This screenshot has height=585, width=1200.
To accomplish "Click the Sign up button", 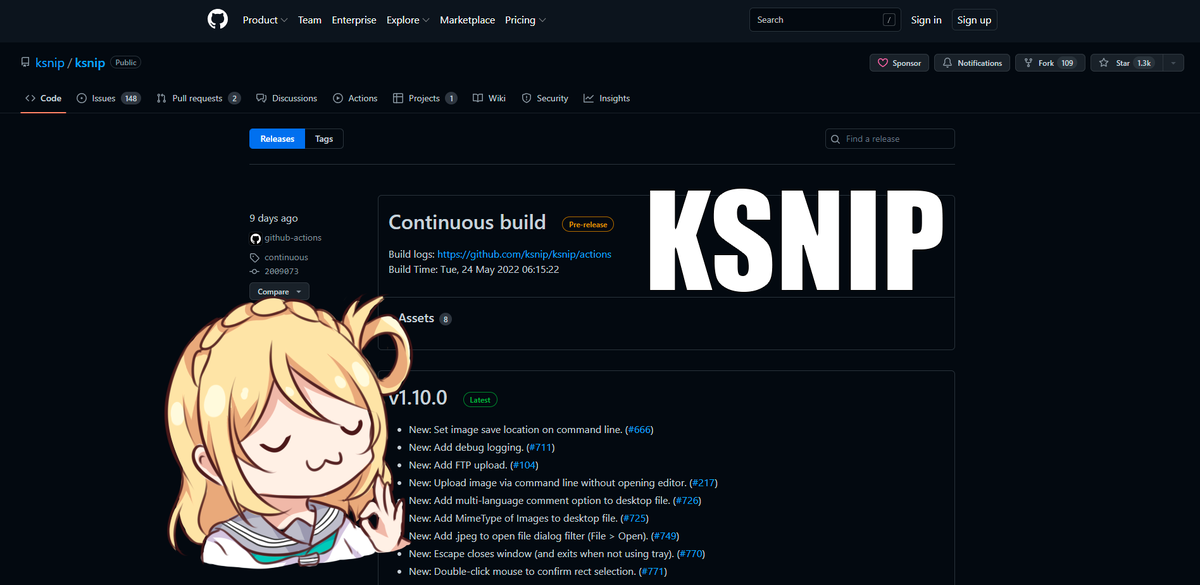I will coord(973,20).
